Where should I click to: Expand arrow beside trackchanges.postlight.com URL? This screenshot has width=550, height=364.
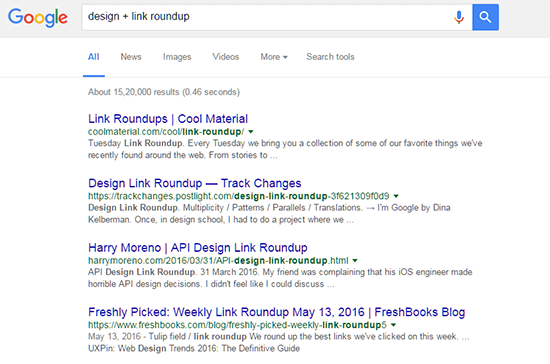pos(396,196)
